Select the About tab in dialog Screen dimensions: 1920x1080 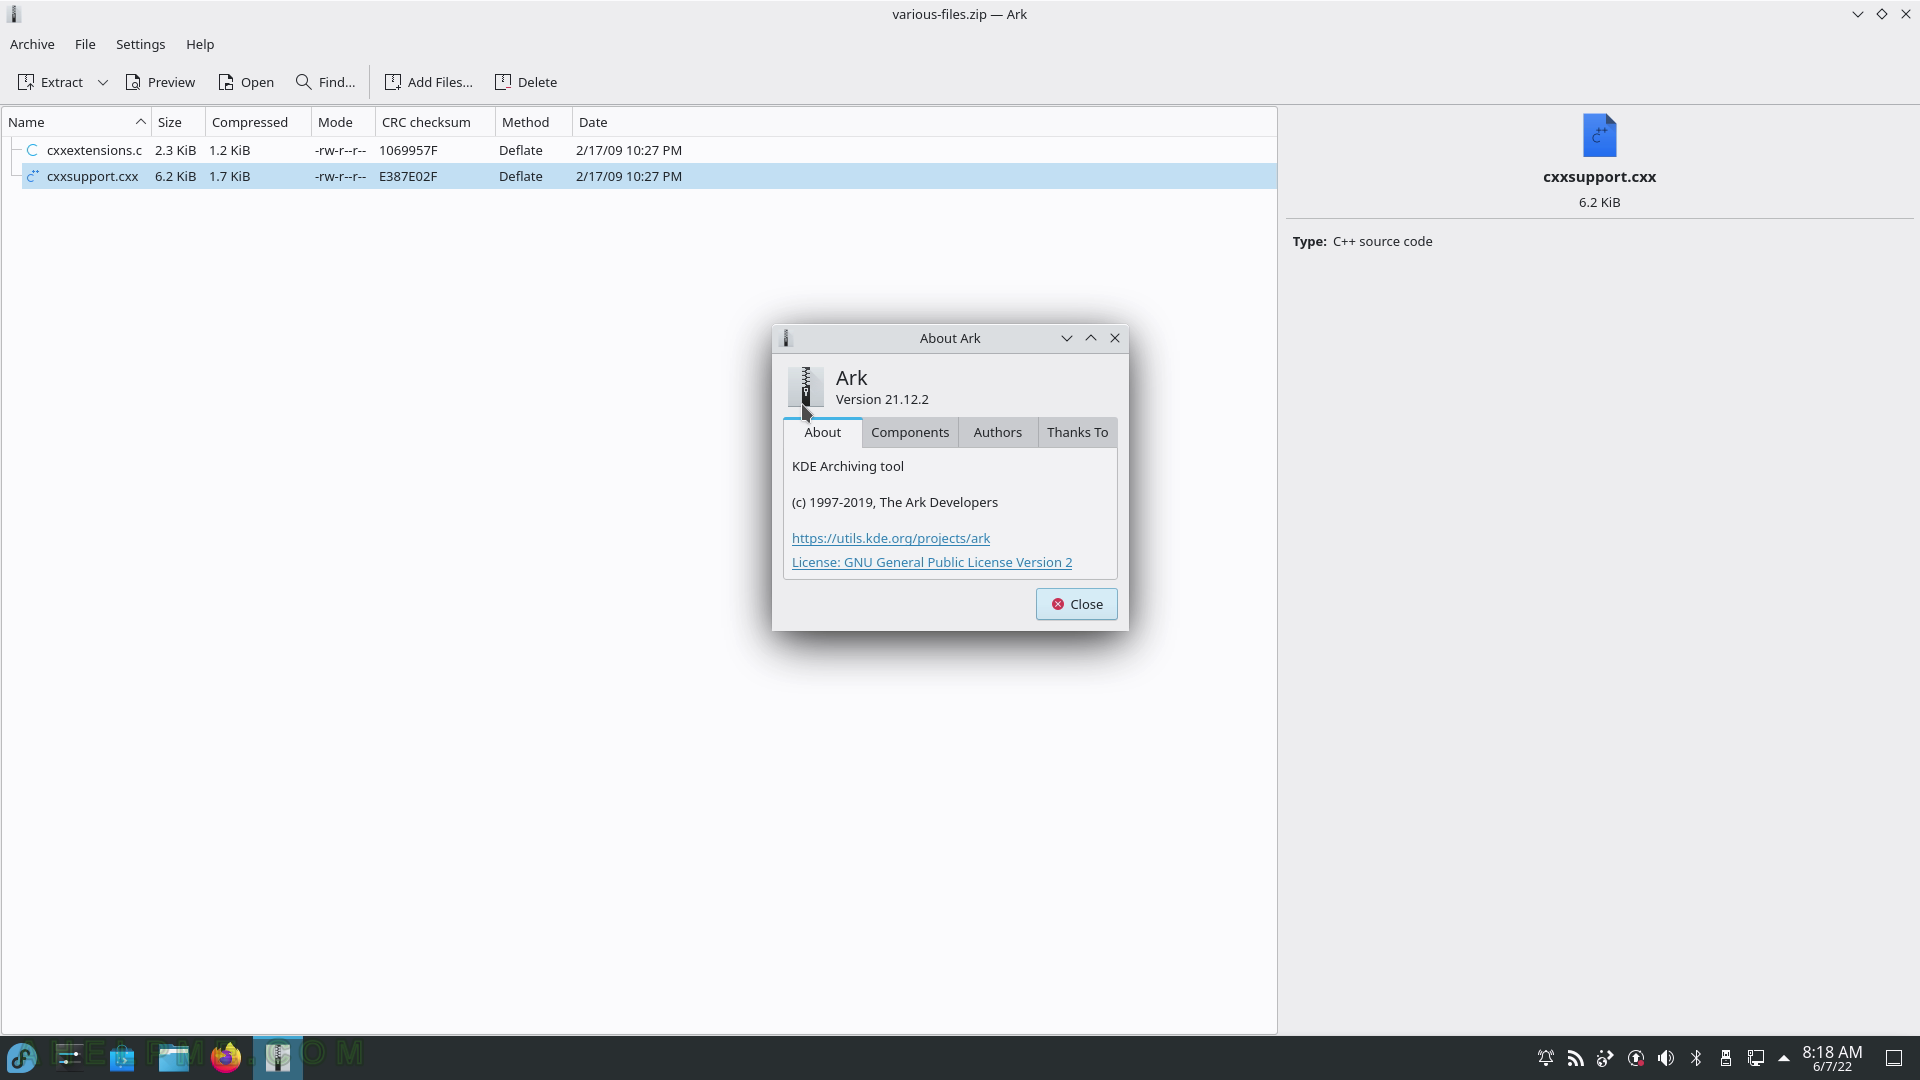(x=823, y=432)
